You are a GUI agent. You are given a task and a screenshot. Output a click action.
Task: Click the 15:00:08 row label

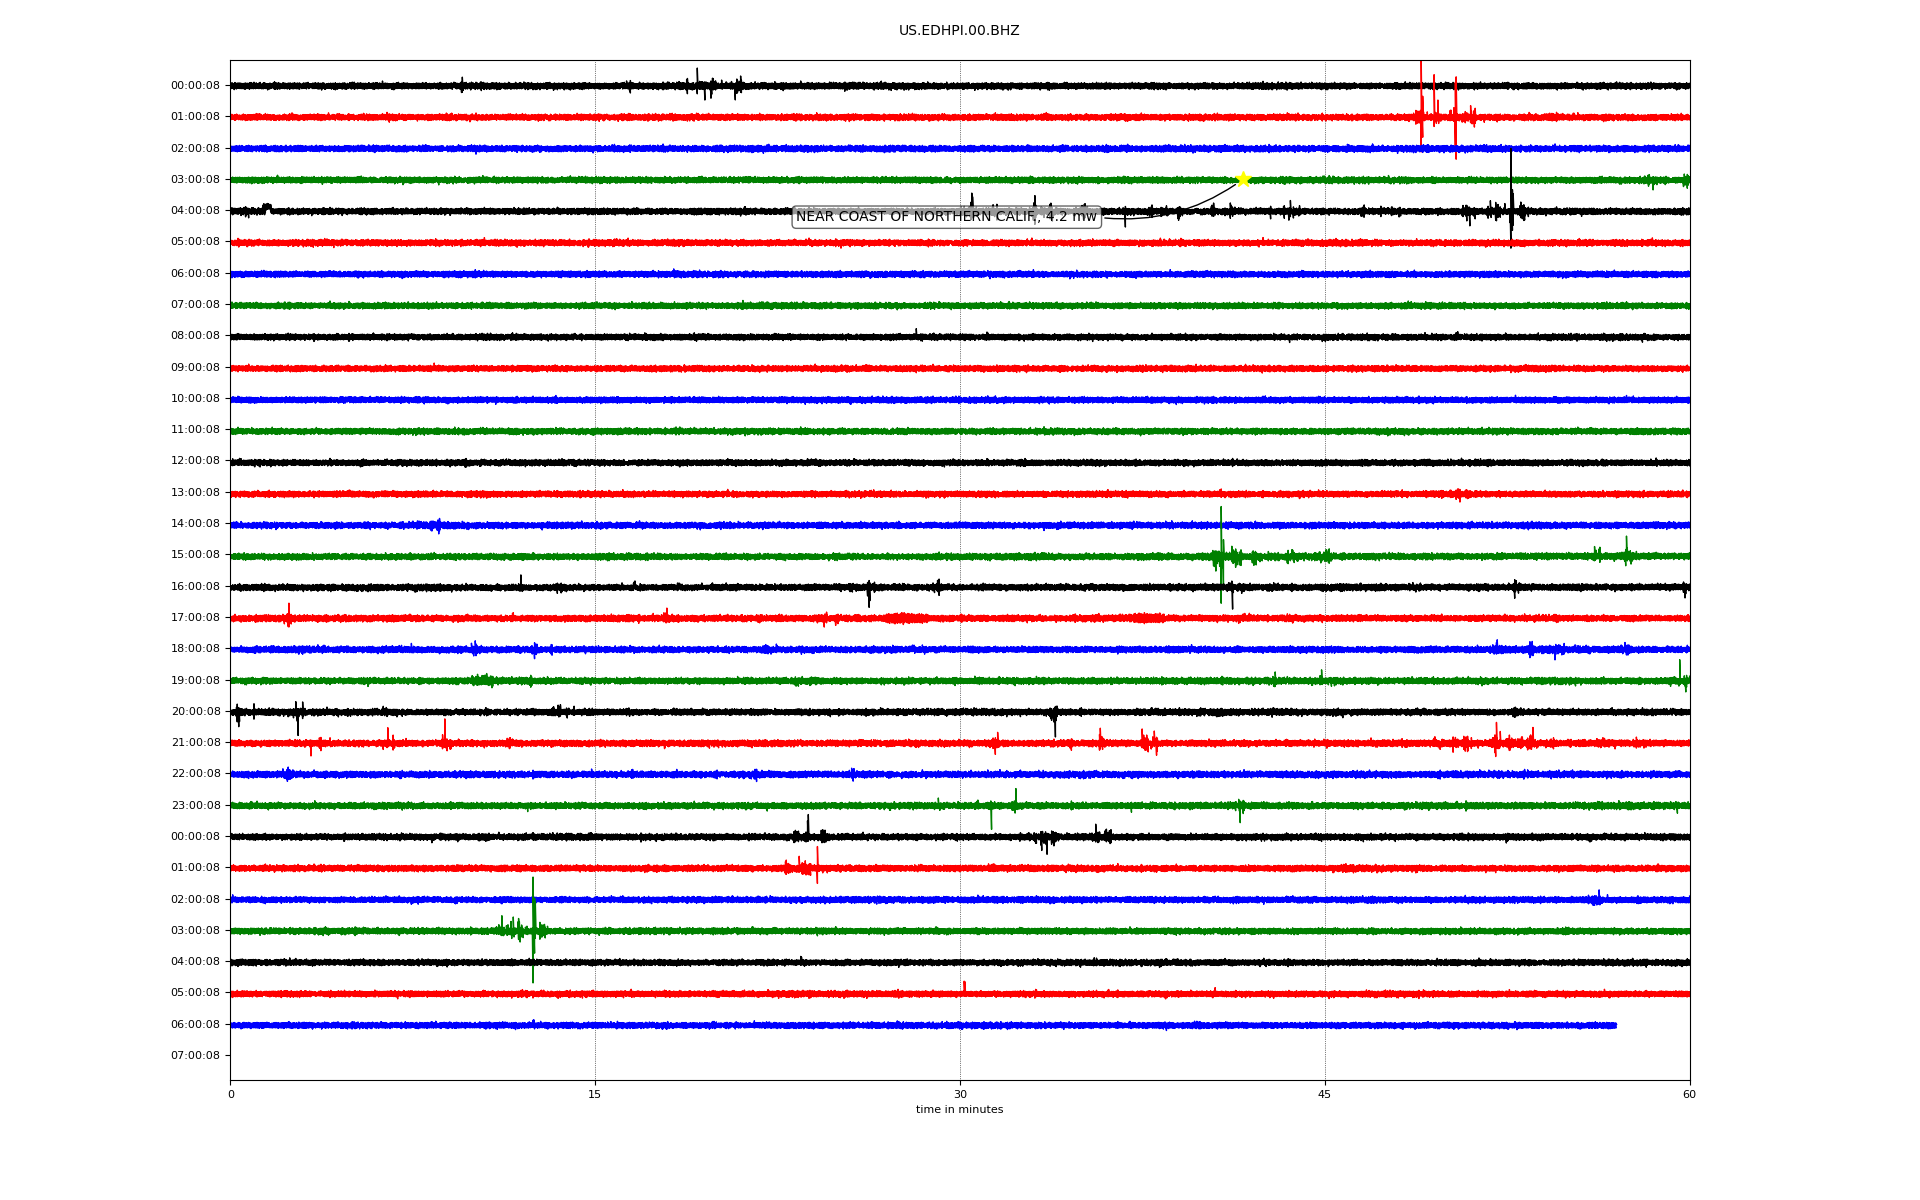pos(195,555)
